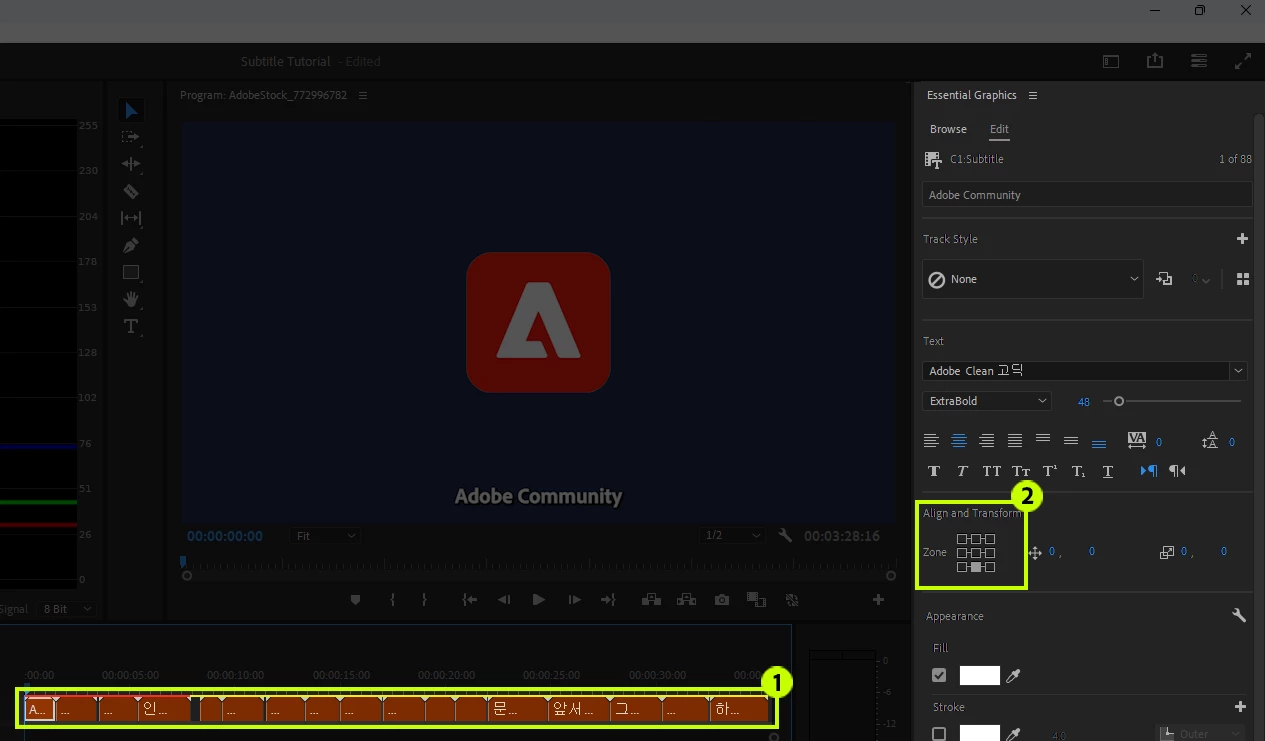Switch to the Browse tab

point(948,129)
